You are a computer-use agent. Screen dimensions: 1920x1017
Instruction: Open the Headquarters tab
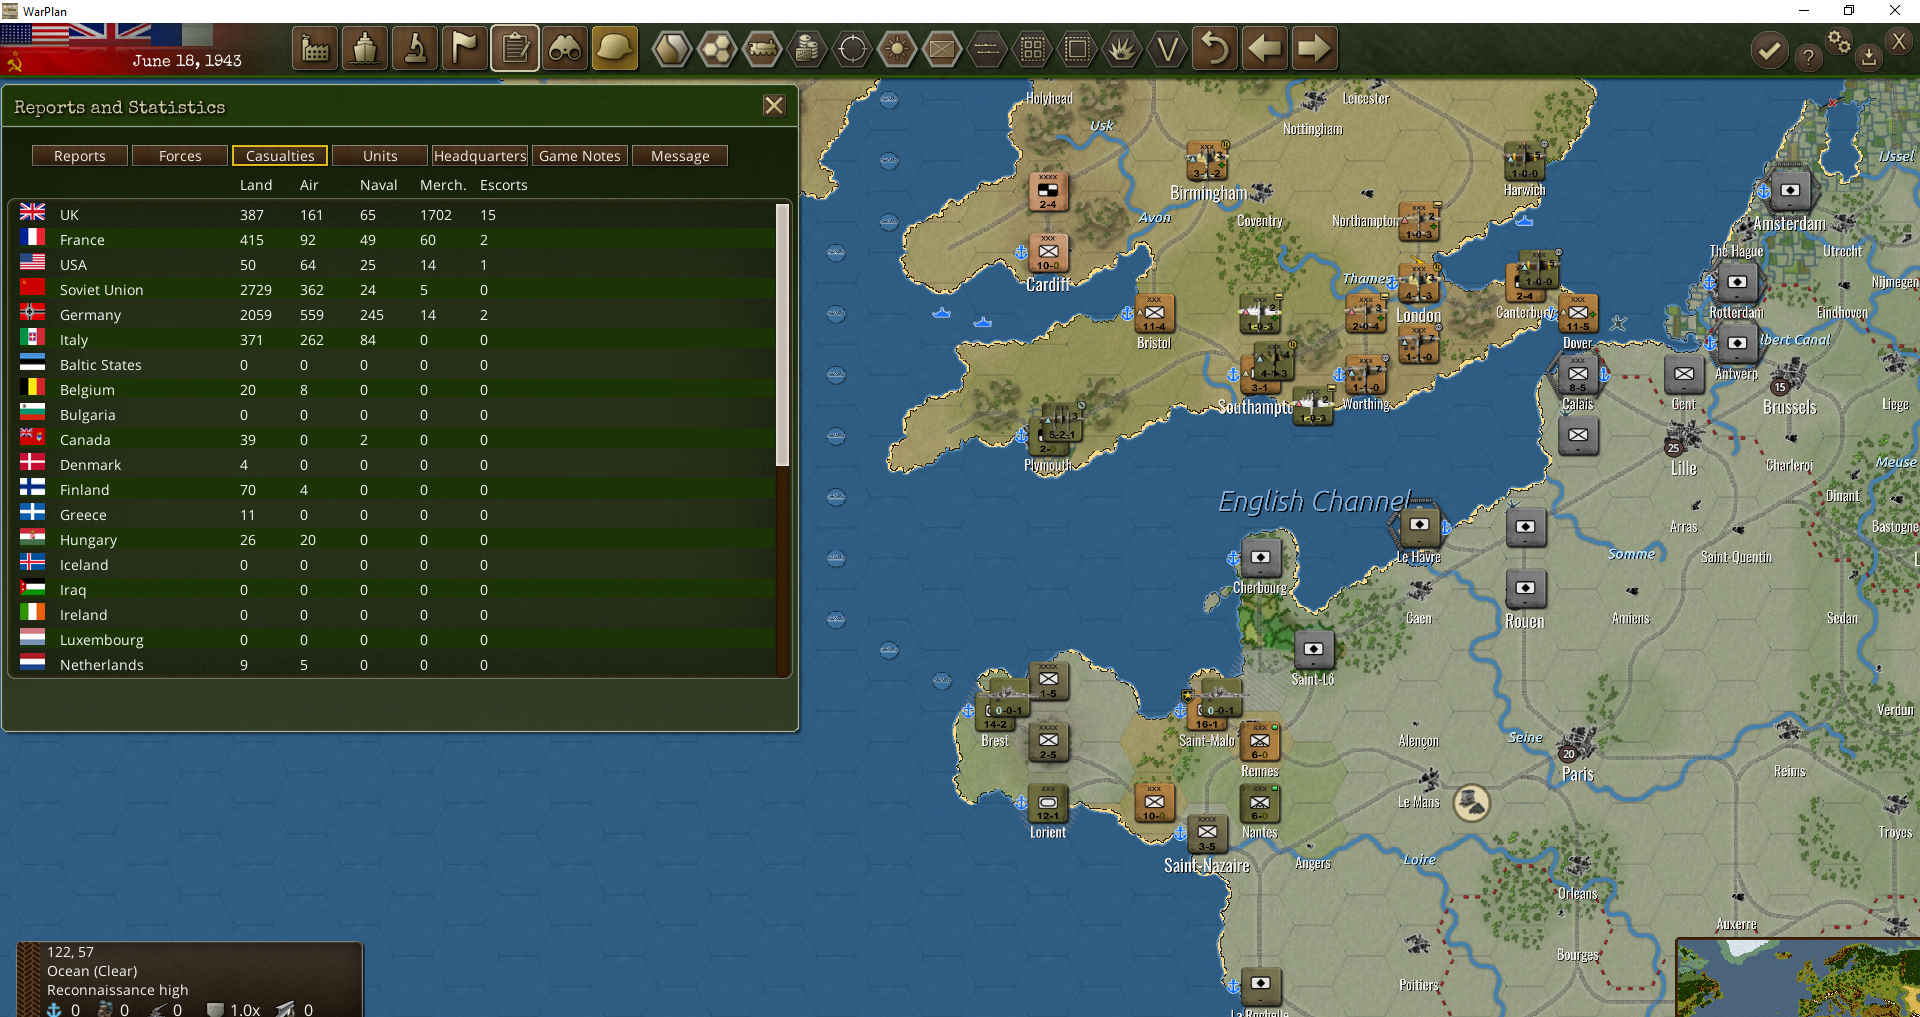point(480,156)
